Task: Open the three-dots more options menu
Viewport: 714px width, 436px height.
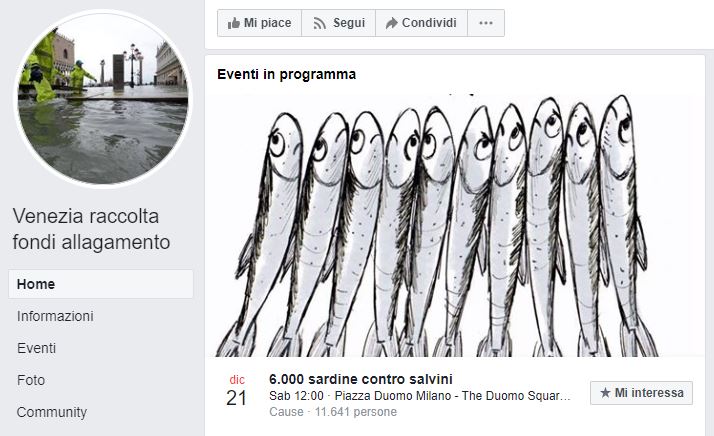Action: [486, 23]
